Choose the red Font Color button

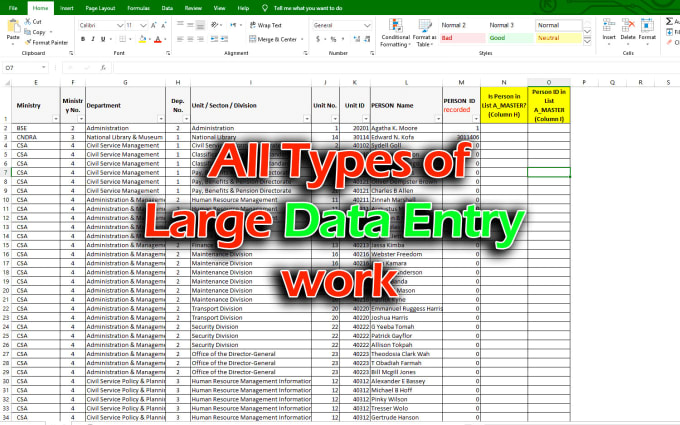(158, 39)
